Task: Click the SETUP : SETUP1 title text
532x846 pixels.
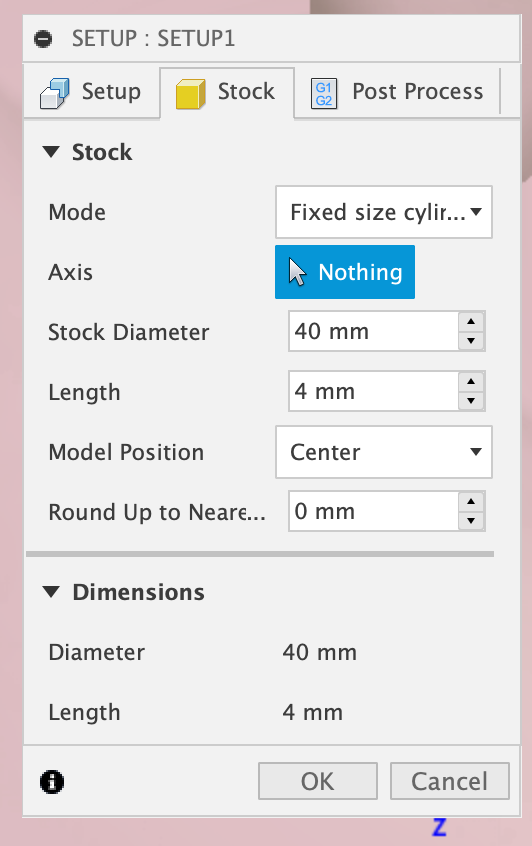Action: pyautogui.click(x=153, y=38)
